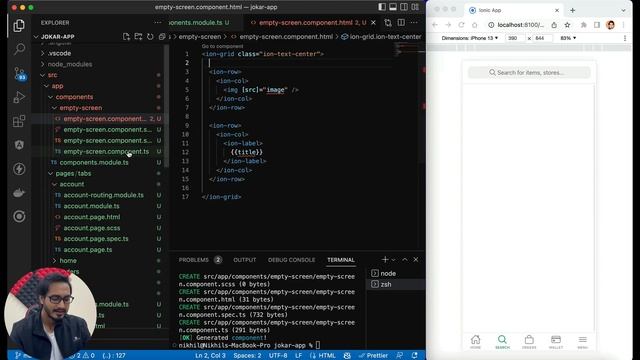
Task: Open Chrome profile avatar
Action: tap(611, 25)
